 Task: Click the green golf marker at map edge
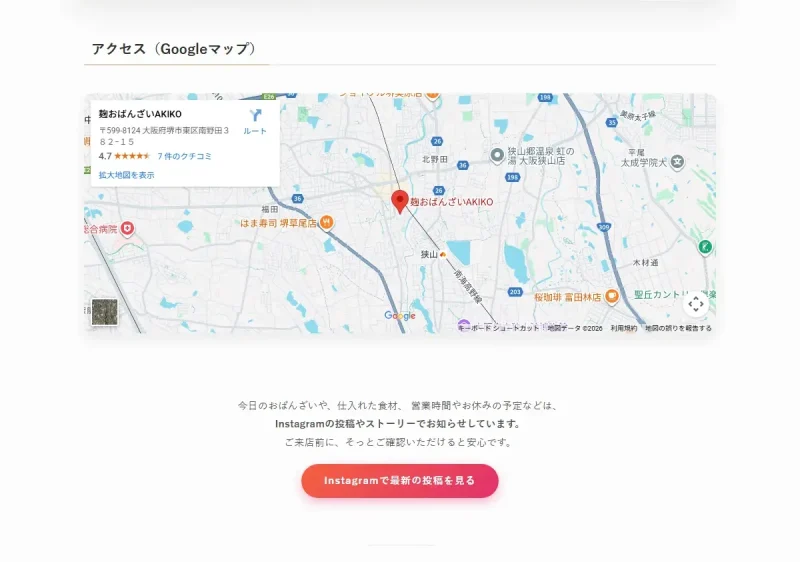point(705,247)
